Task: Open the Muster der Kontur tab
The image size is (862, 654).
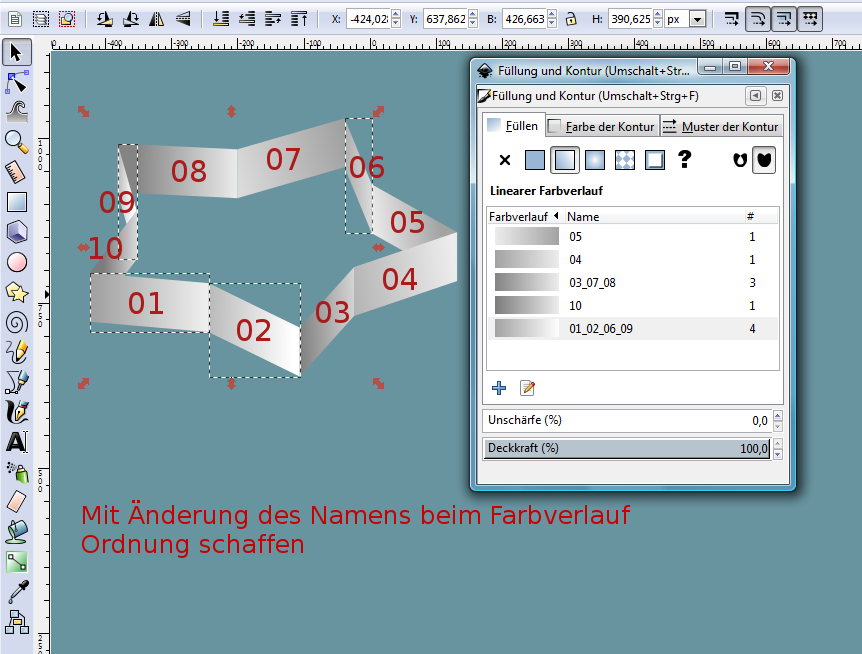Action: coord(720,126)
